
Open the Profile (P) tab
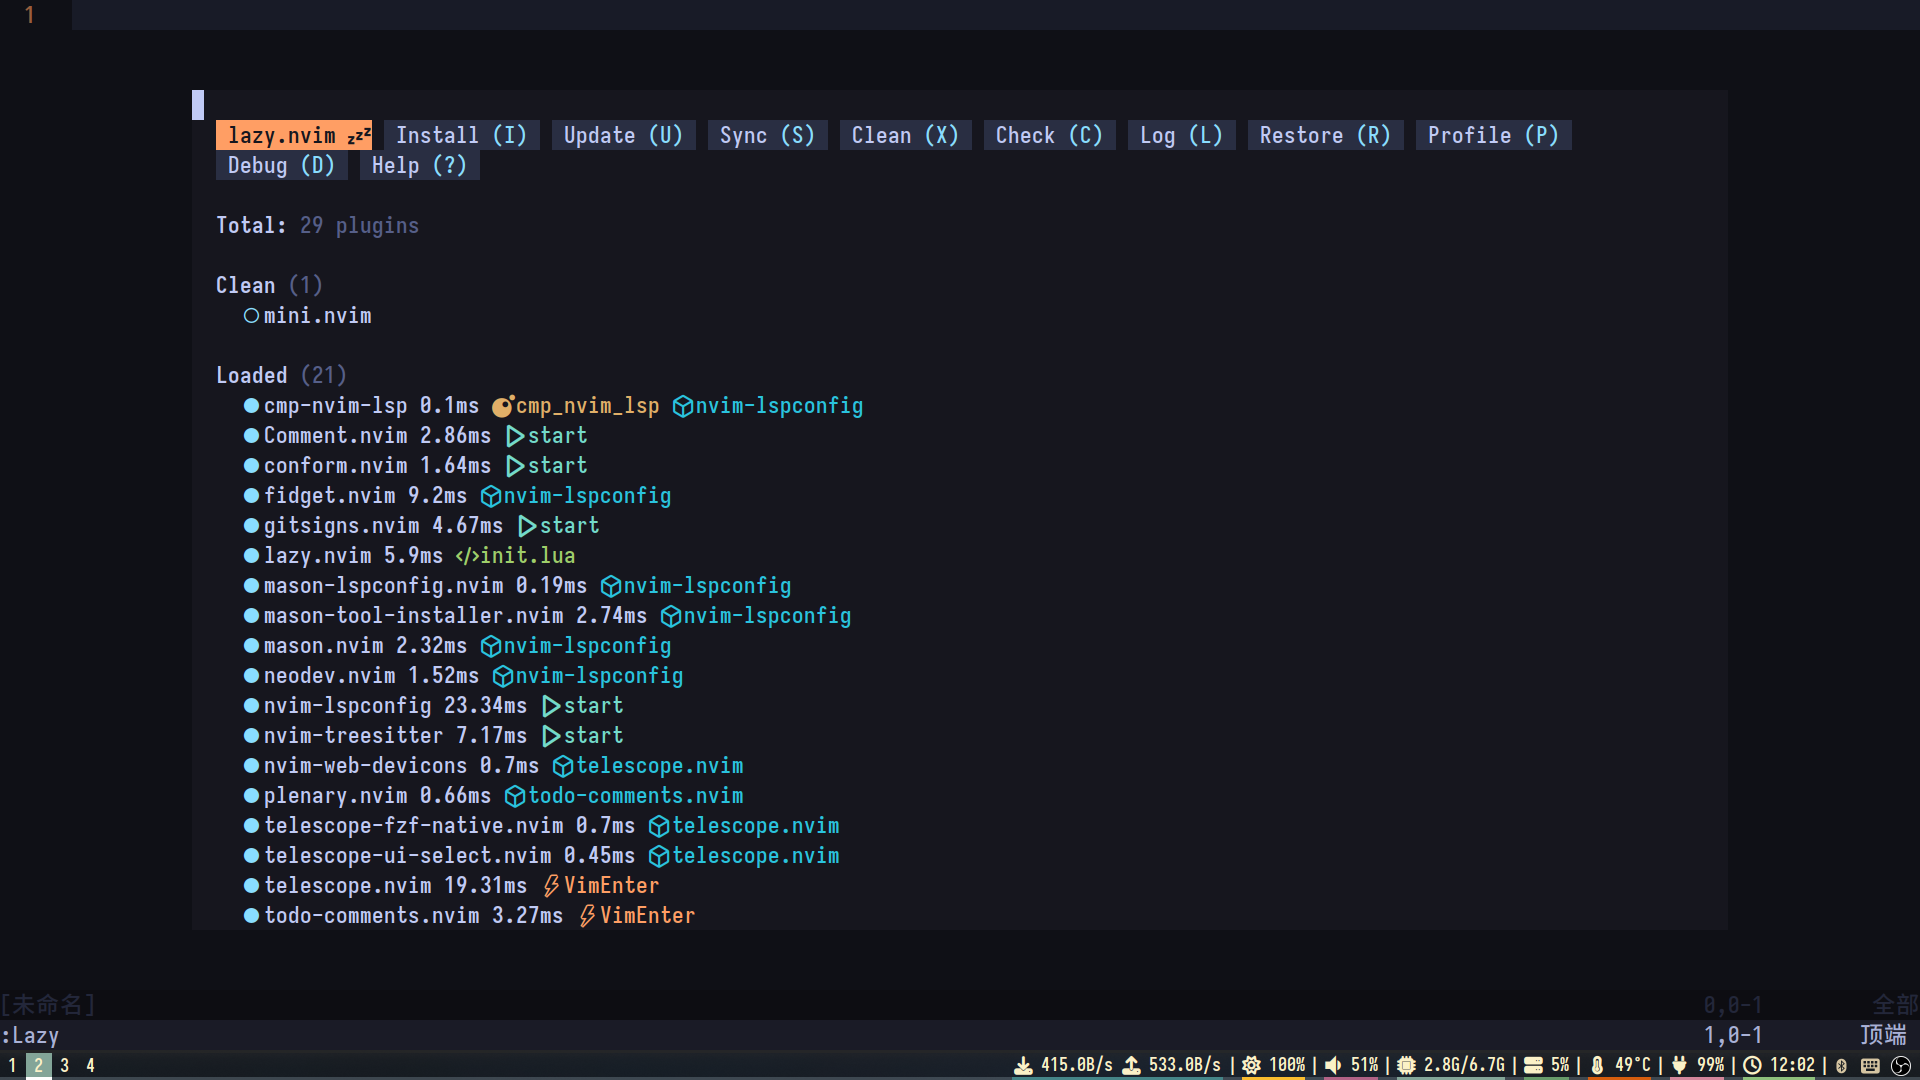pyautogui.click(x=1492, y=135)
